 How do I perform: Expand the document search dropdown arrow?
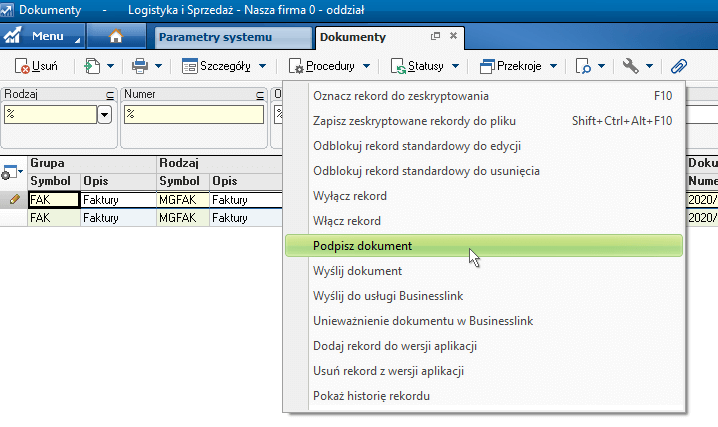click(602, 66)
